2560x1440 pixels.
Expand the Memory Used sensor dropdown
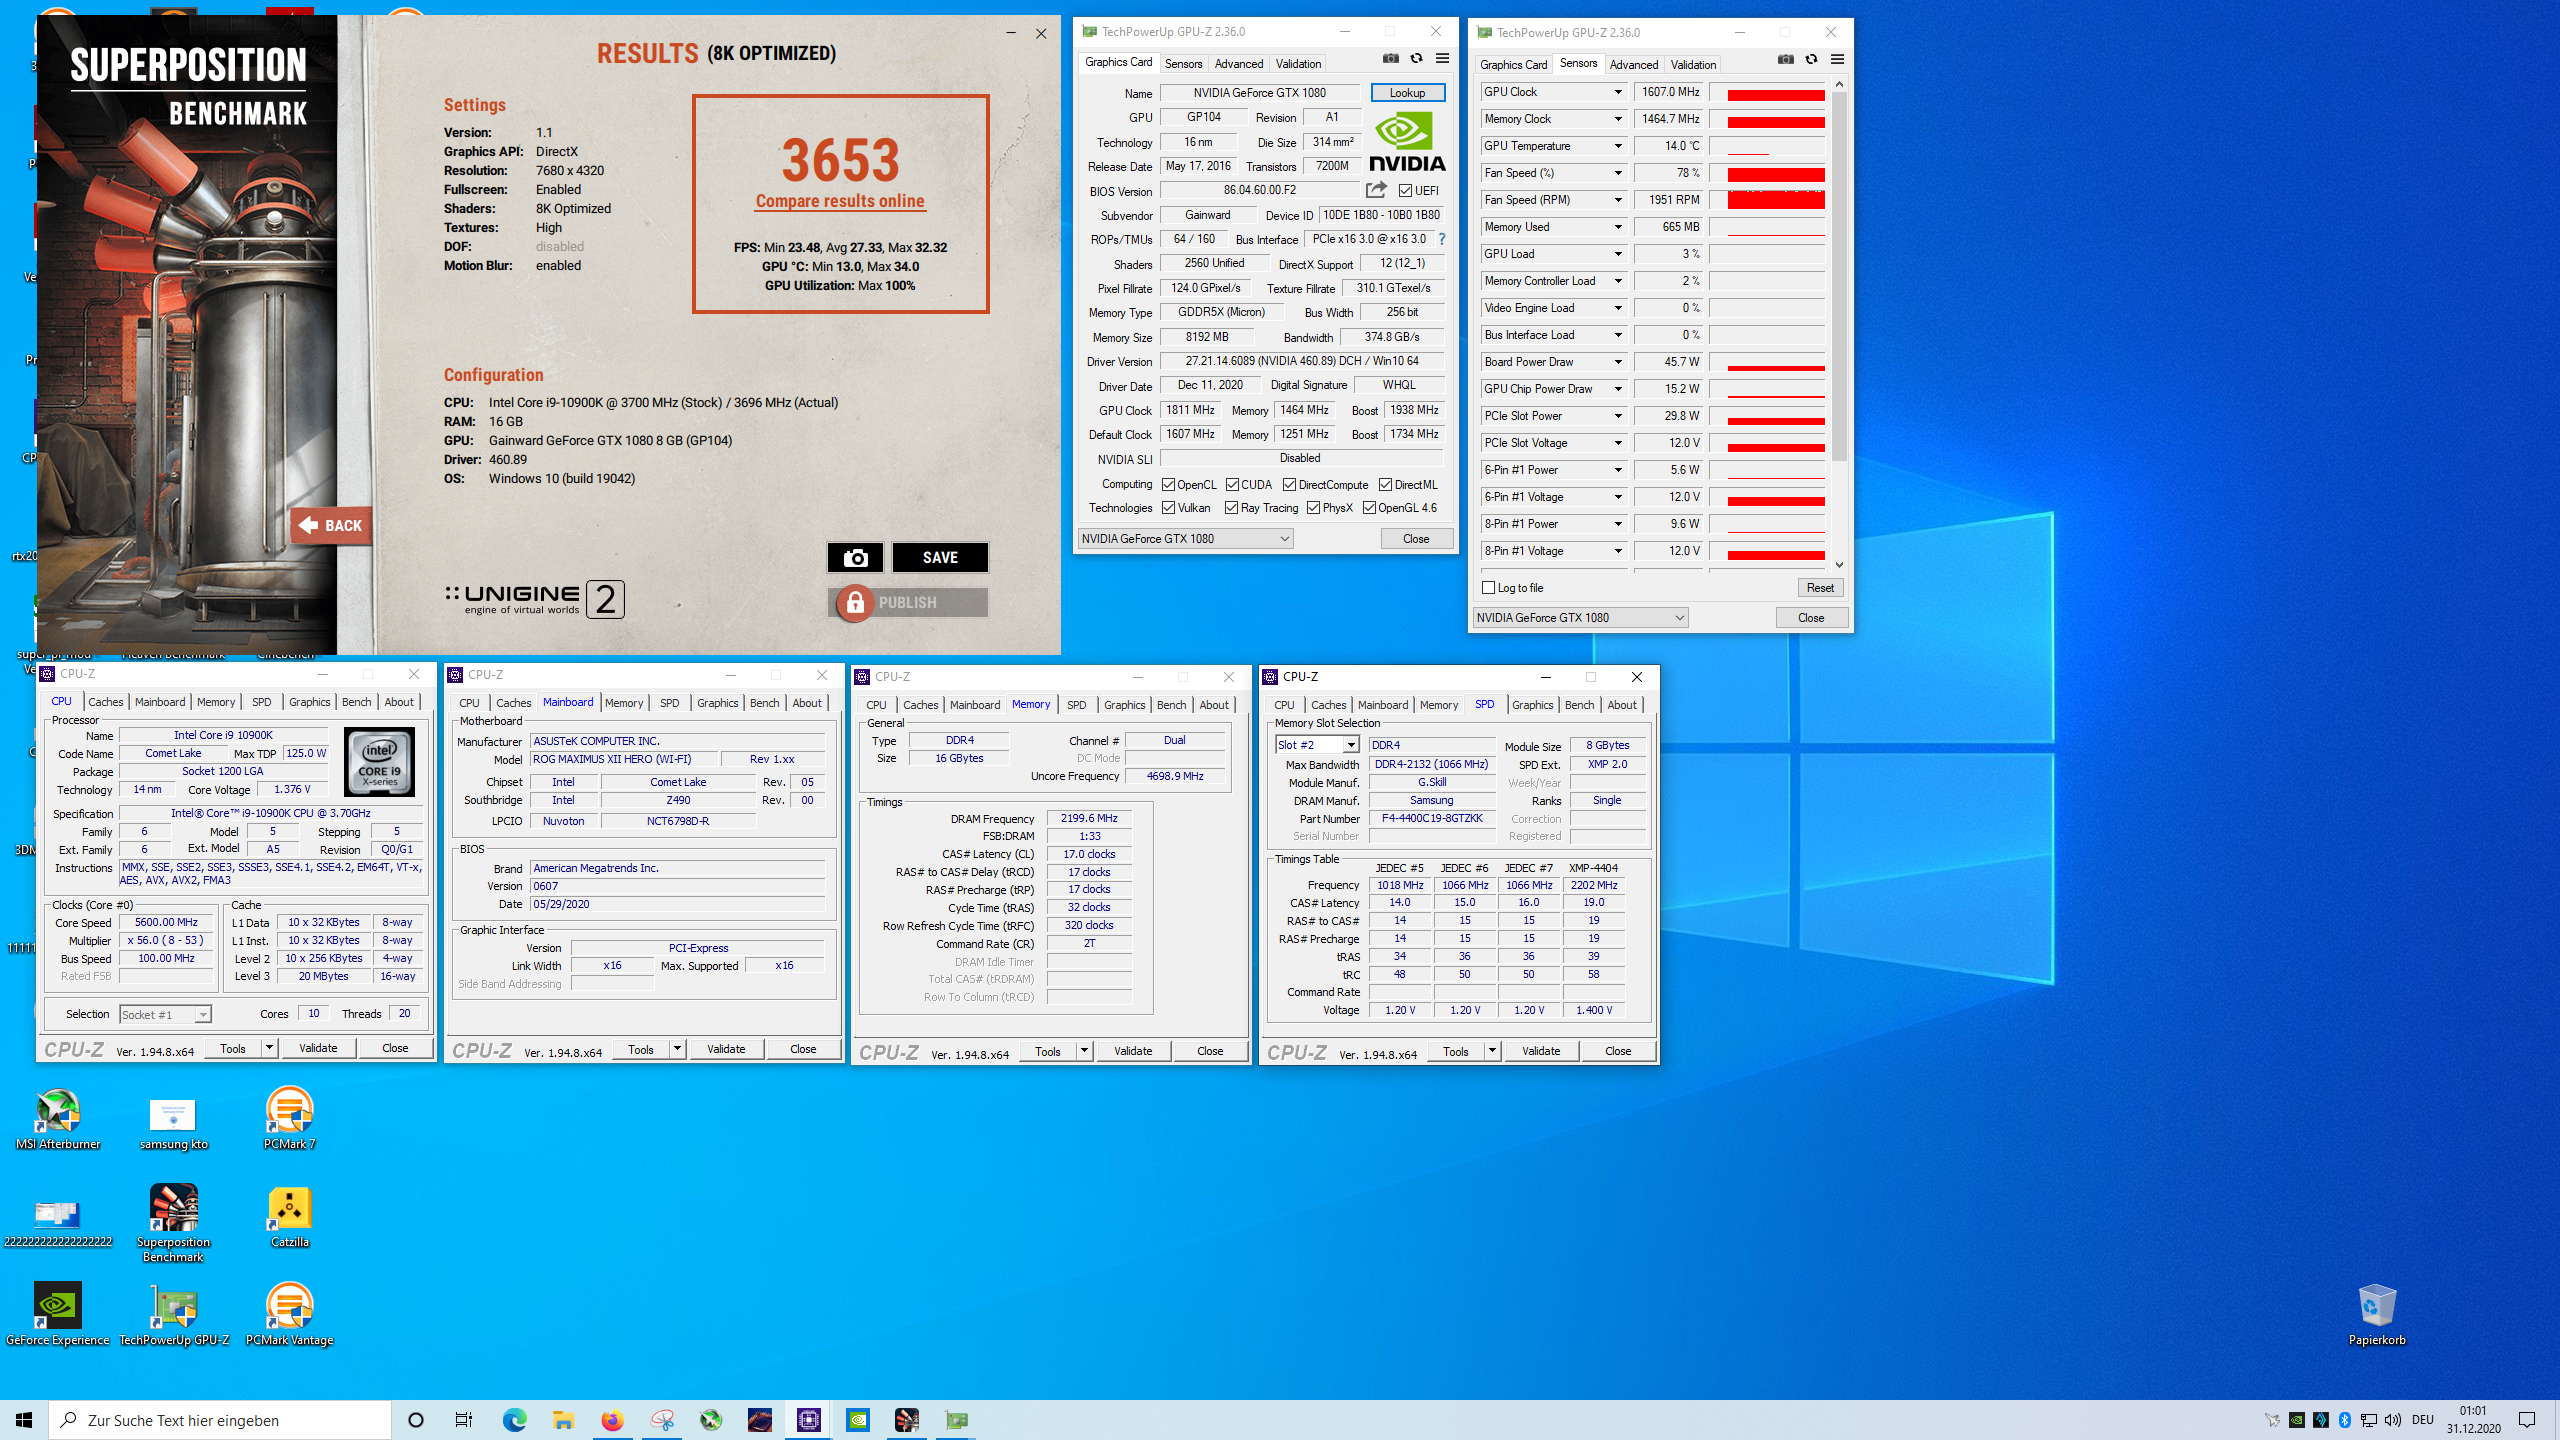[x=1617, y=227]
